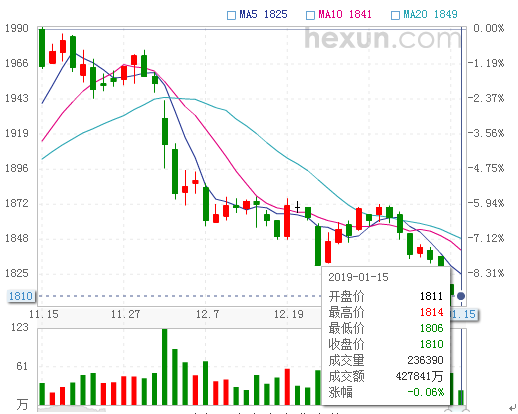Viewport: 518px width, 414px height.
Task: Click the turnover value 427841万
Action: [x=419, y=376]
